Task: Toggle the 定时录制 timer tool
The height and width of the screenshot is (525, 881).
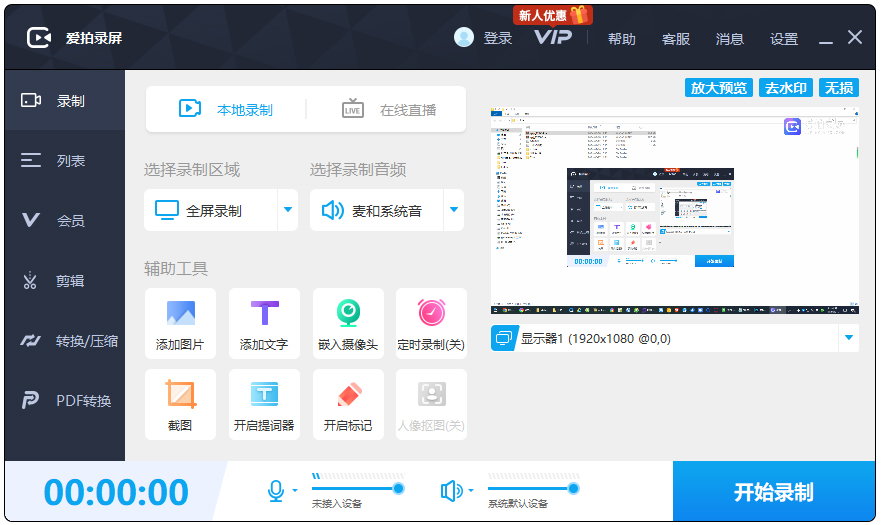Action: [432, 324]
